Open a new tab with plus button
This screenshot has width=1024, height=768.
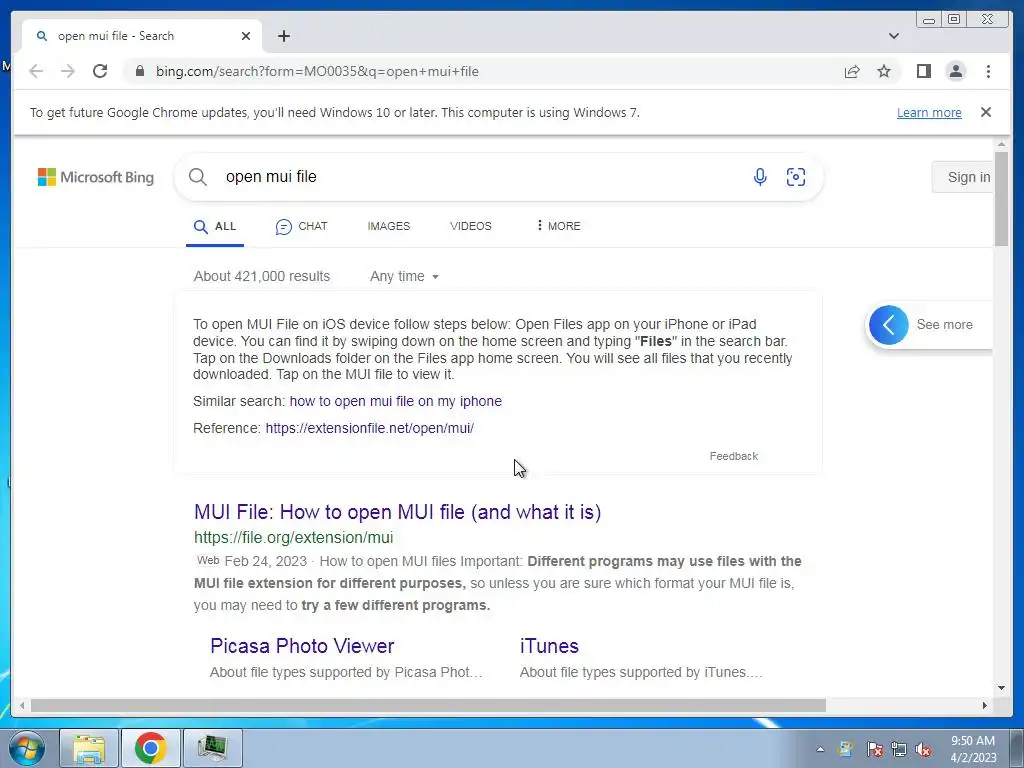point(283,36)
